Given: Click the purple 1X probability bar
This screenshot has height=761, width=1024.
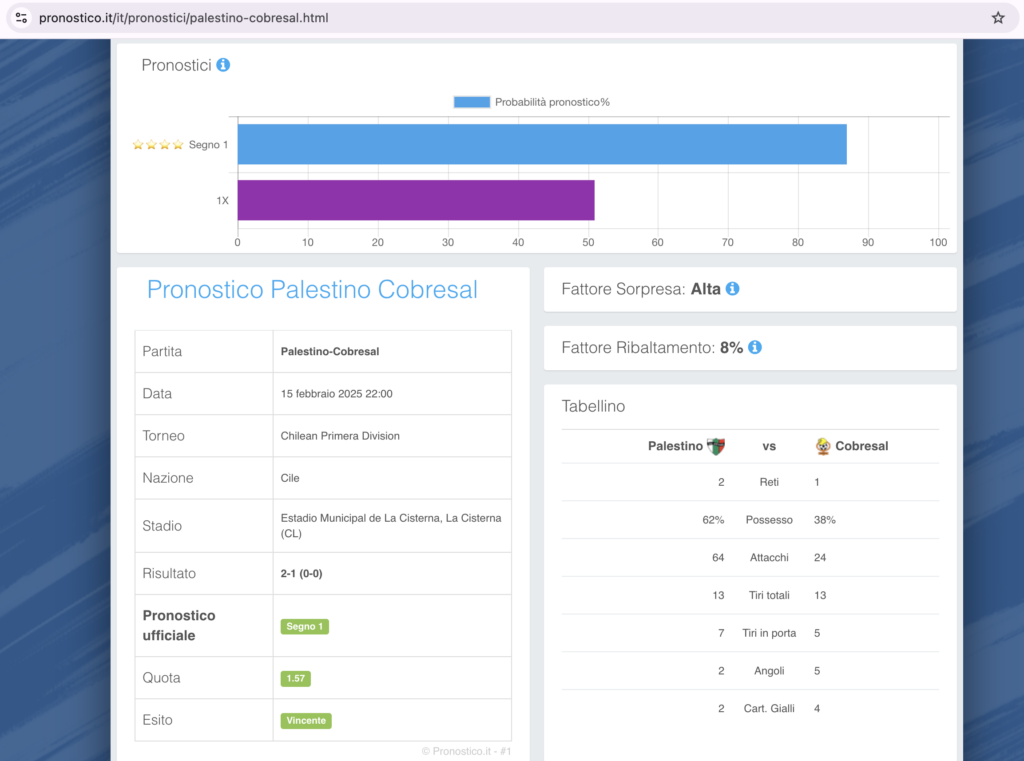Looking at the screenshot, I should (416, 200).
